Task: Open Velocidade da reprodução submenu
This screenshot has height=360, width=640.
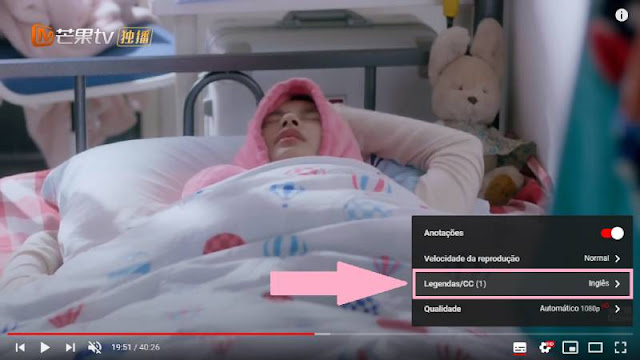Action: pos(522,258)
